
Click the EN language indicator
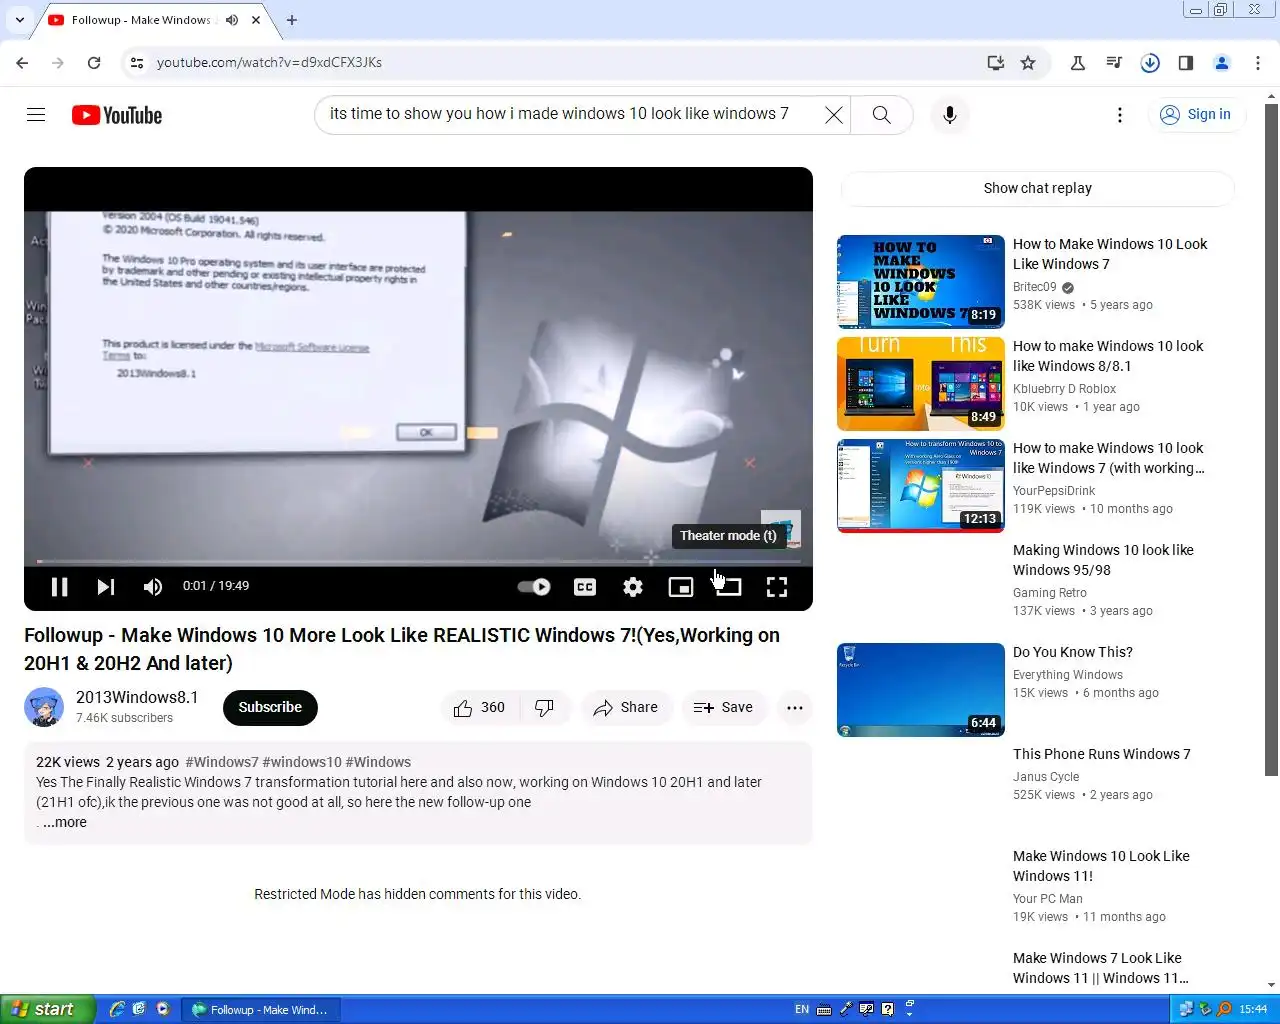pos(802,1009)
